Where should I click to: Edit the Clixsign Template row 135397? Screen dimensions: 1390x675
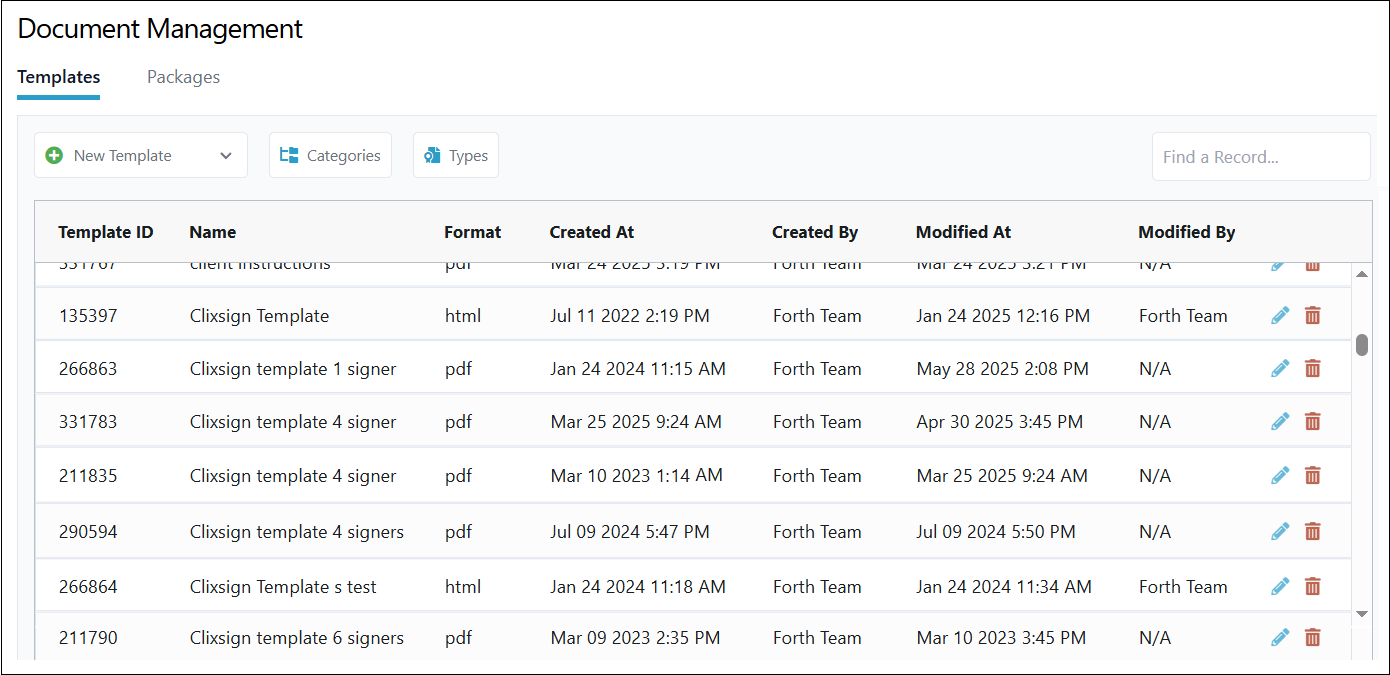(x=1280, y=316)
